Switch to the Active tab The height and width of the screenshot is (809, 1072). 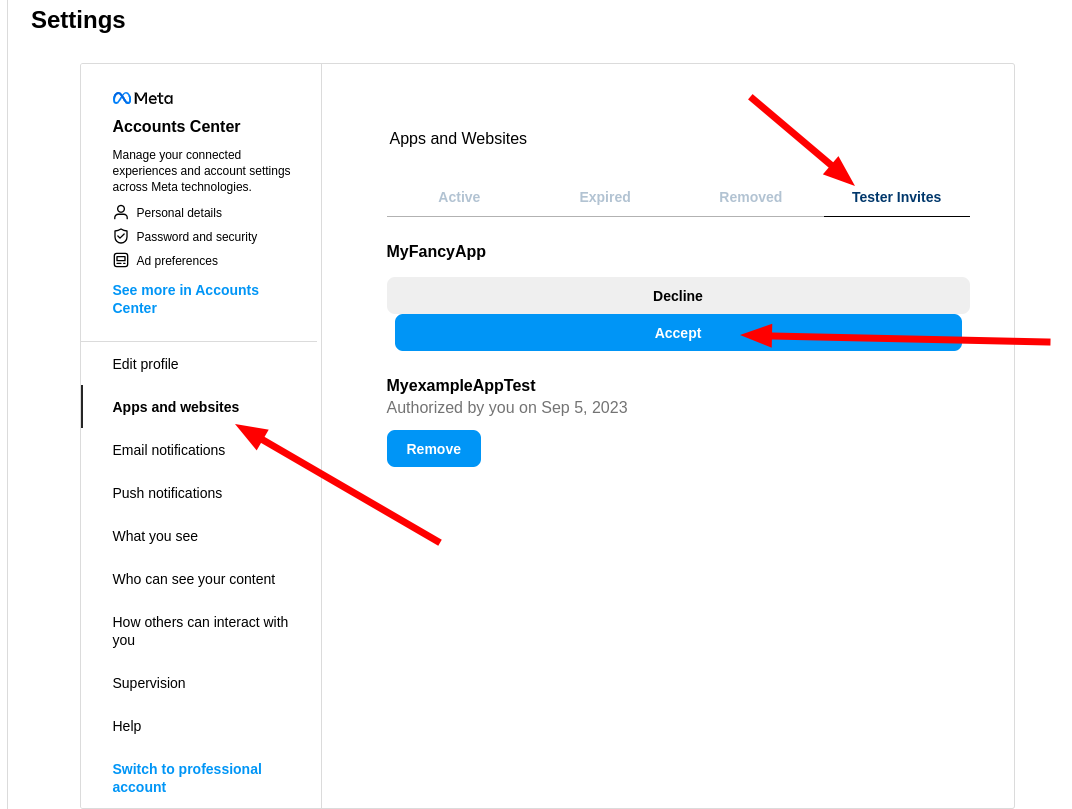click(459, 197)
